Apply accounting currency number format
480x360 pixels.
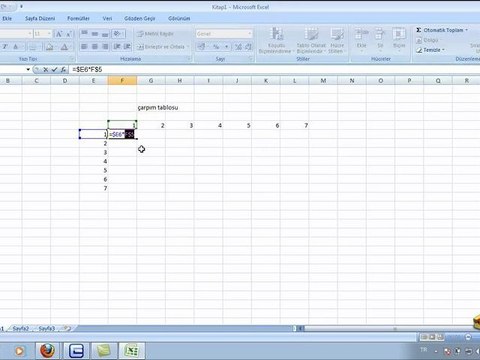click(202, 47)
